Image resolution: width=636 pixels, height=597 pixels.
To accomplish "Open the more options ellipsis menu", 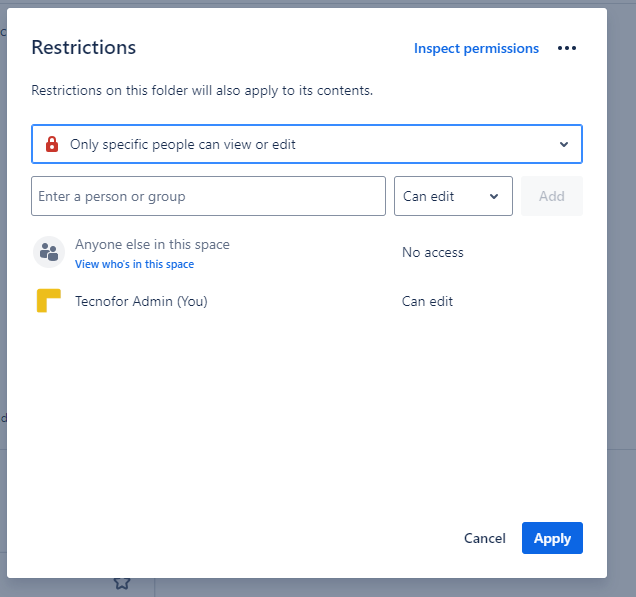I will pos(567,48).
